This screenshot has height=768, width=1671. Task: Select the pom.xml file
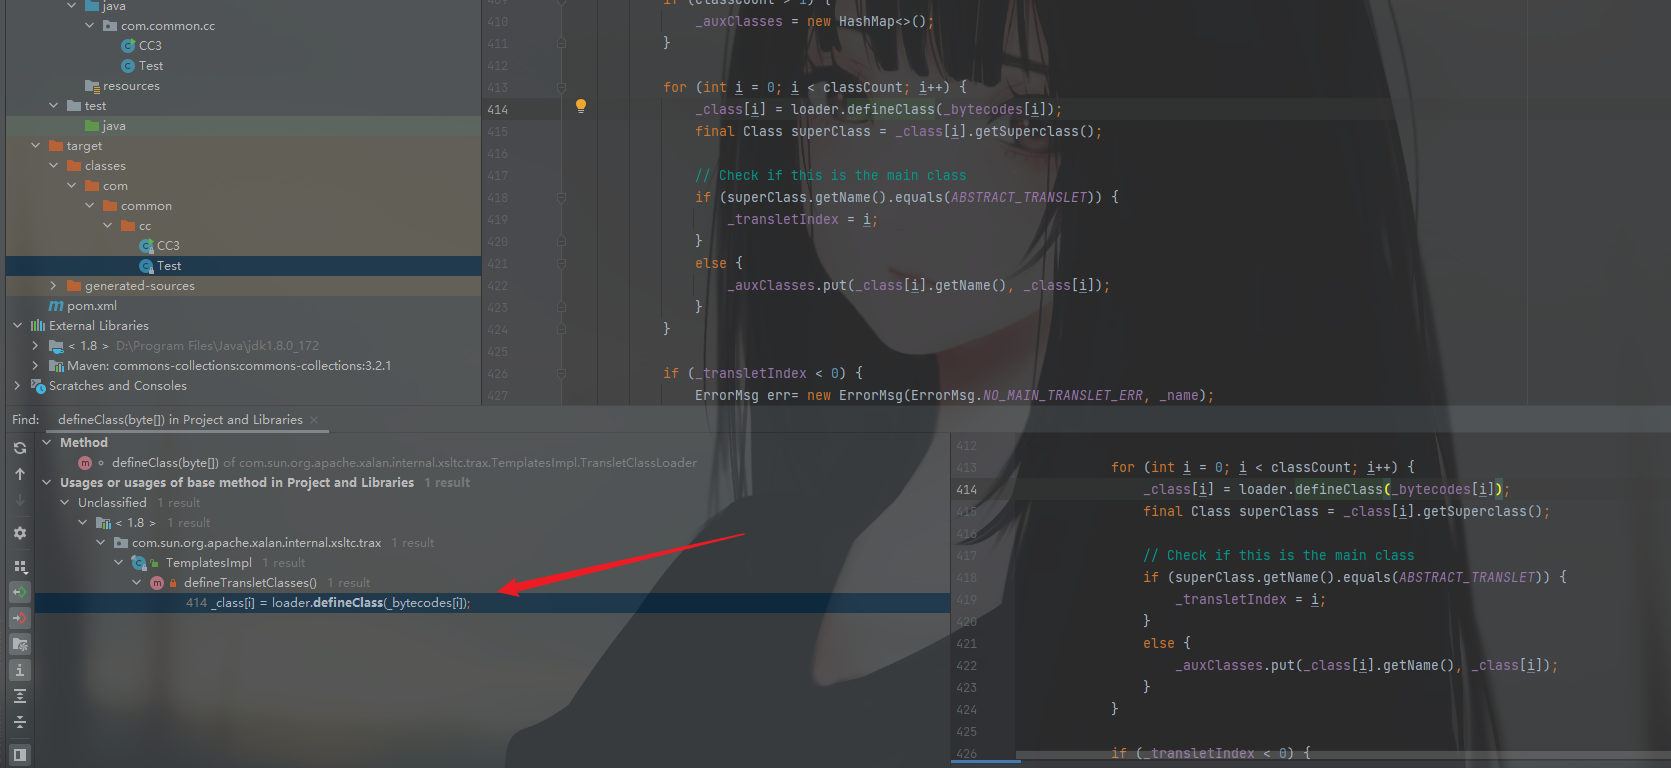(92, 306)
